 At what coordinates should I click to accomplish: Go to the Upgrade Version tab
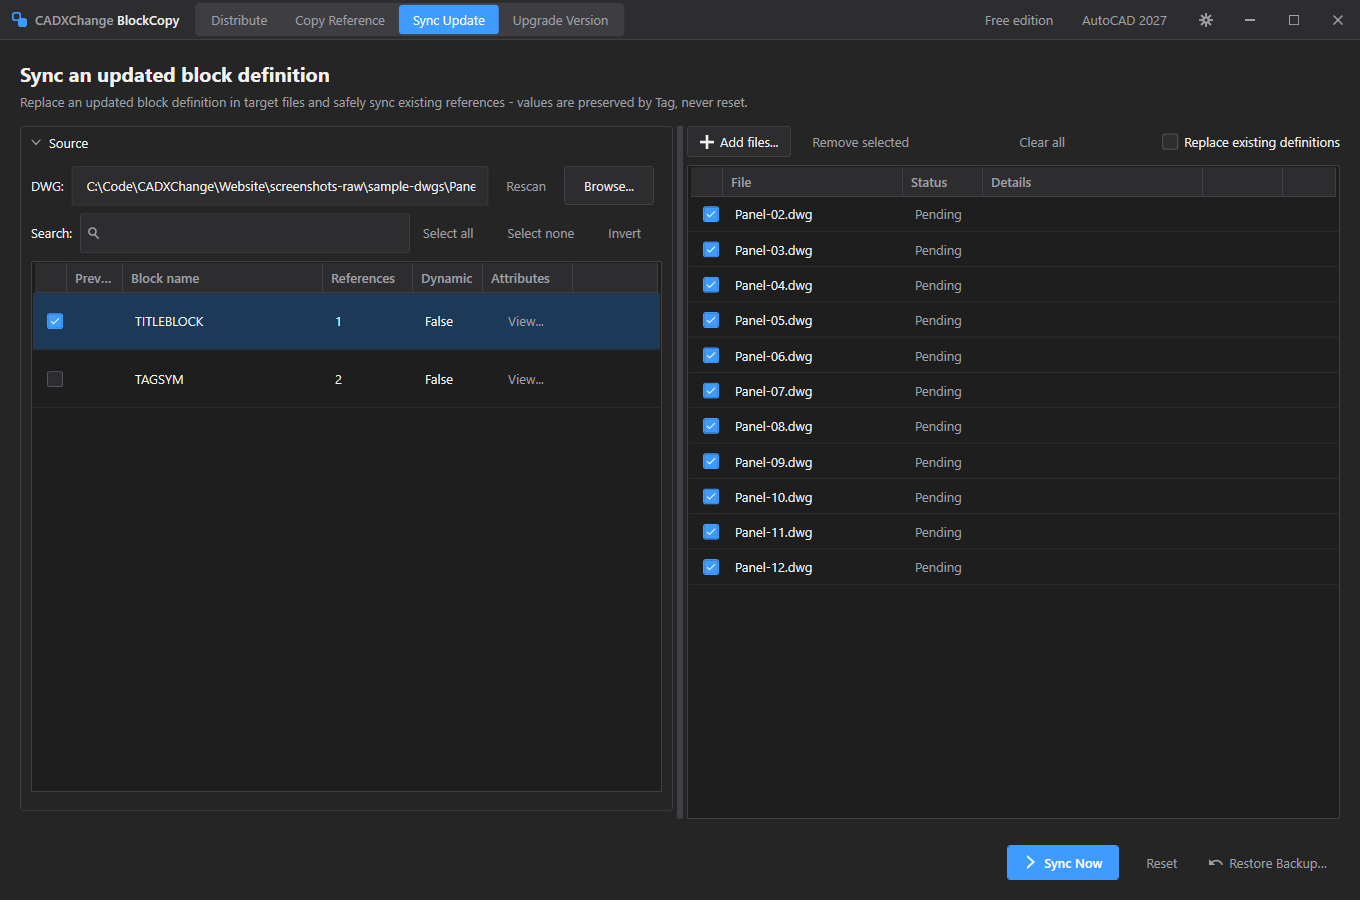(x=560, y=20)
